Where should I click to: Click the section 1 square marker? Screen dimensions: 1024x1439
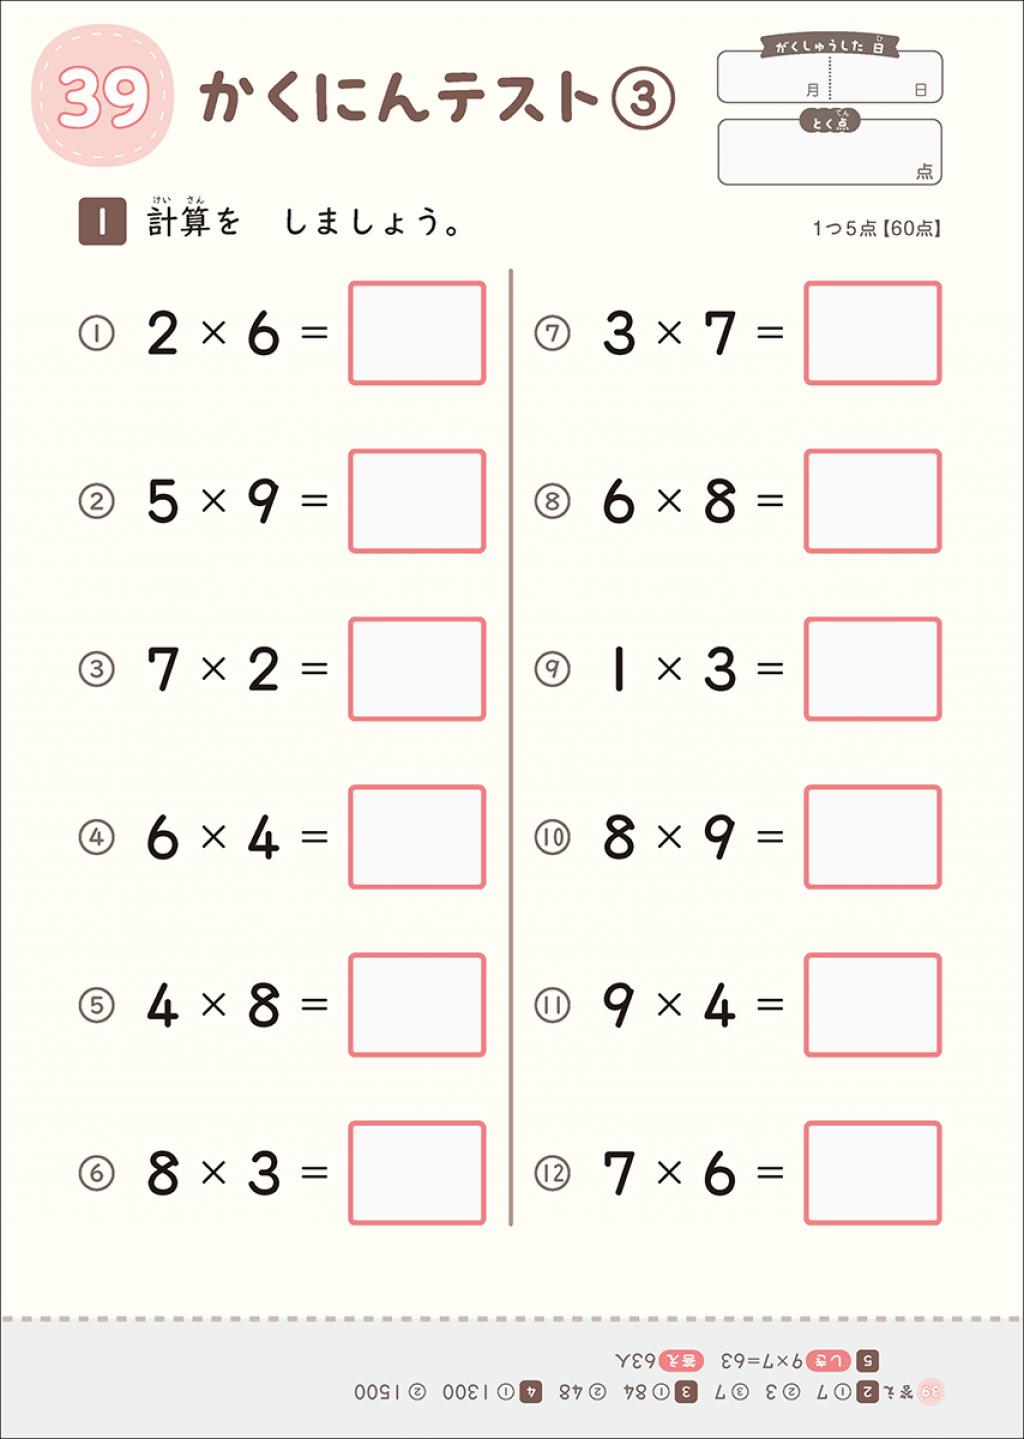coord(102,222)
